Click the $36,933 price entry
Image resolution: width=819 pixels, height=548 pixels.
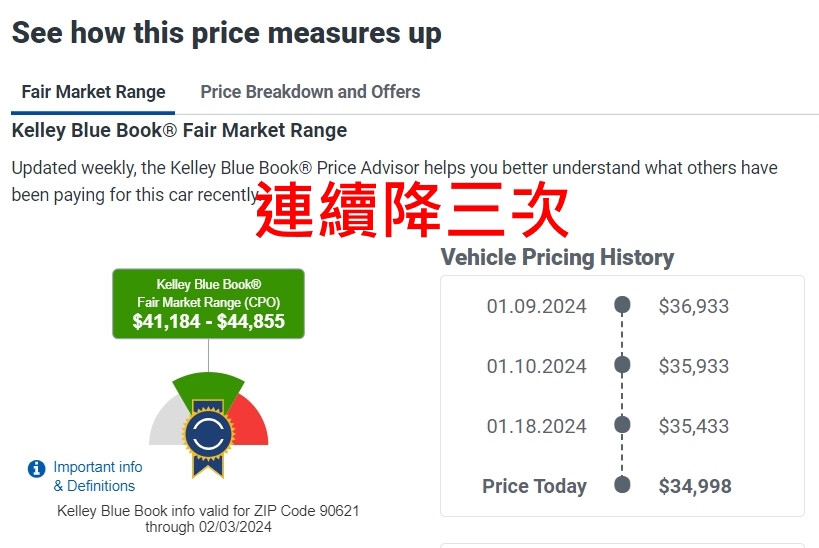[694, 306]
